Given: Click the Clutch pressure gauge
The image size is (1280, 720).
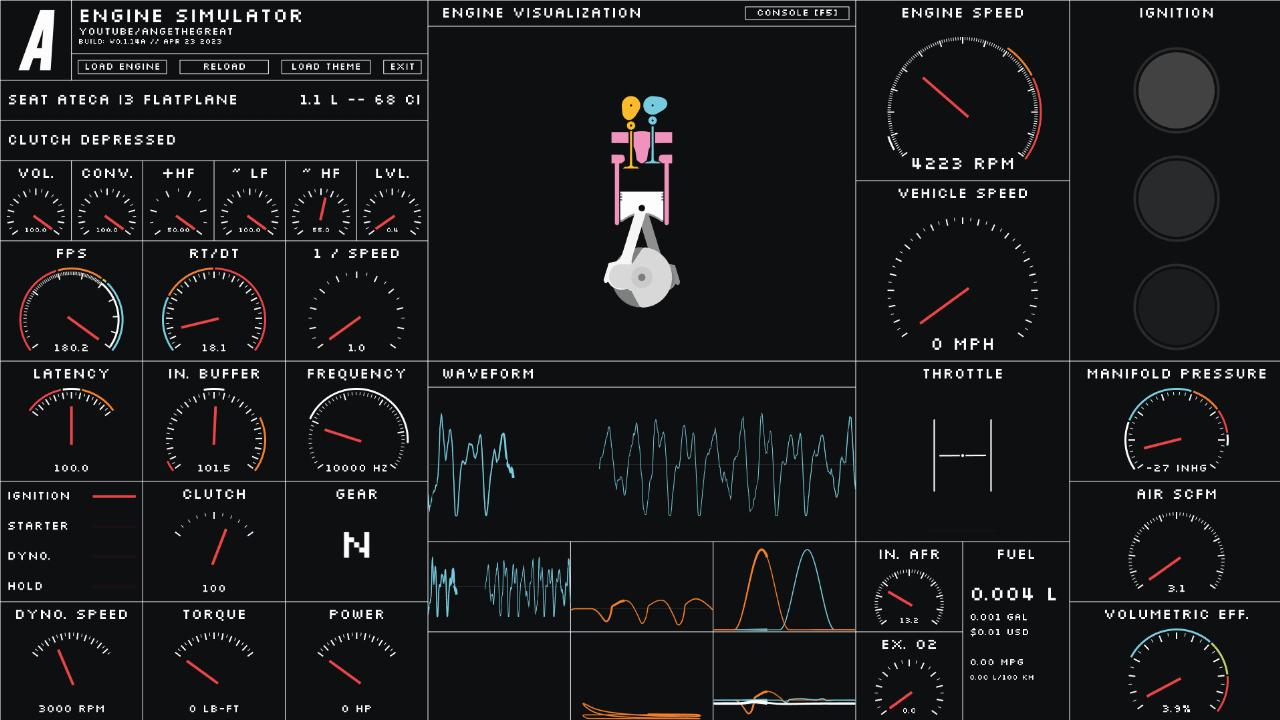Looking at the screenshot, I should click(214, 545).
